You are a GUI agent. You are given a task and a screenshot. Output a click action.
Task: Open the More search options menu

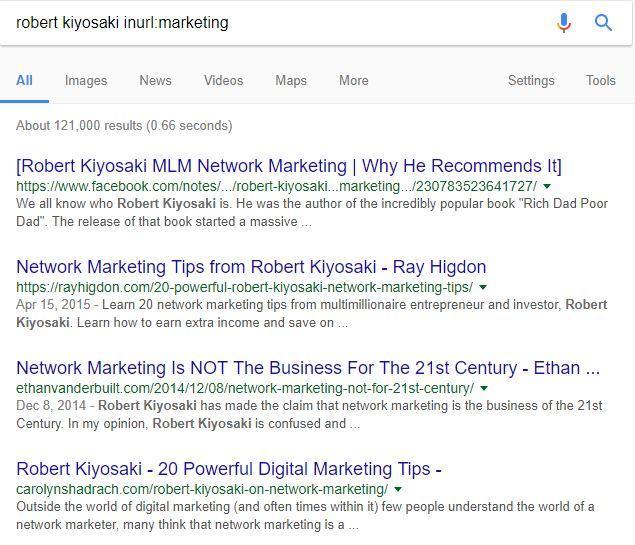[x=354, y=81]
